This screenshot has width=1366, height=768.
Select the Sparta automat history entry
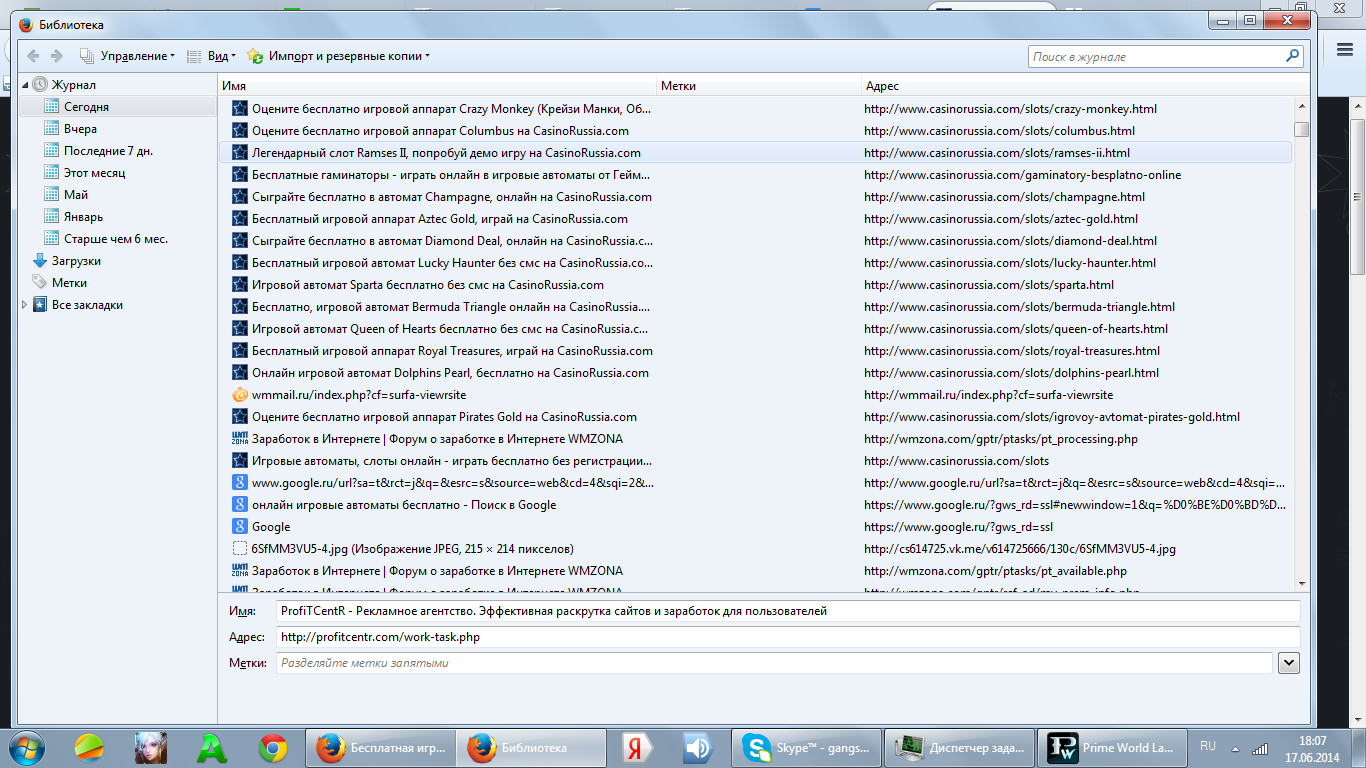(755, 285)
